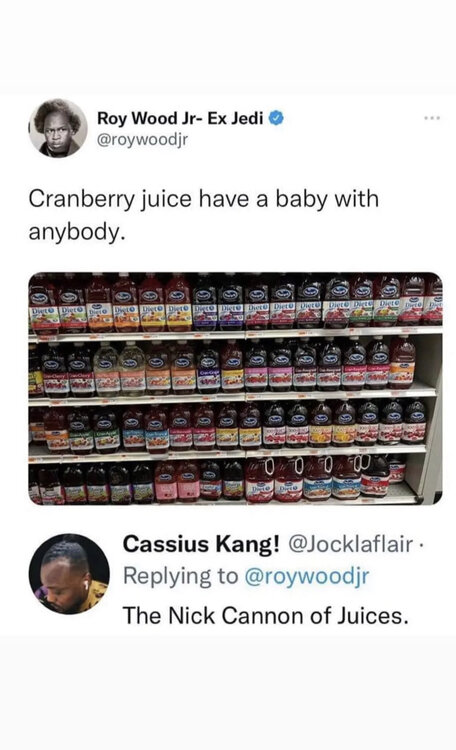This screenshot has width=456, height=750.
Task: Tap the pink-labeled bottles on the bottom shelf
Action: 177,482
